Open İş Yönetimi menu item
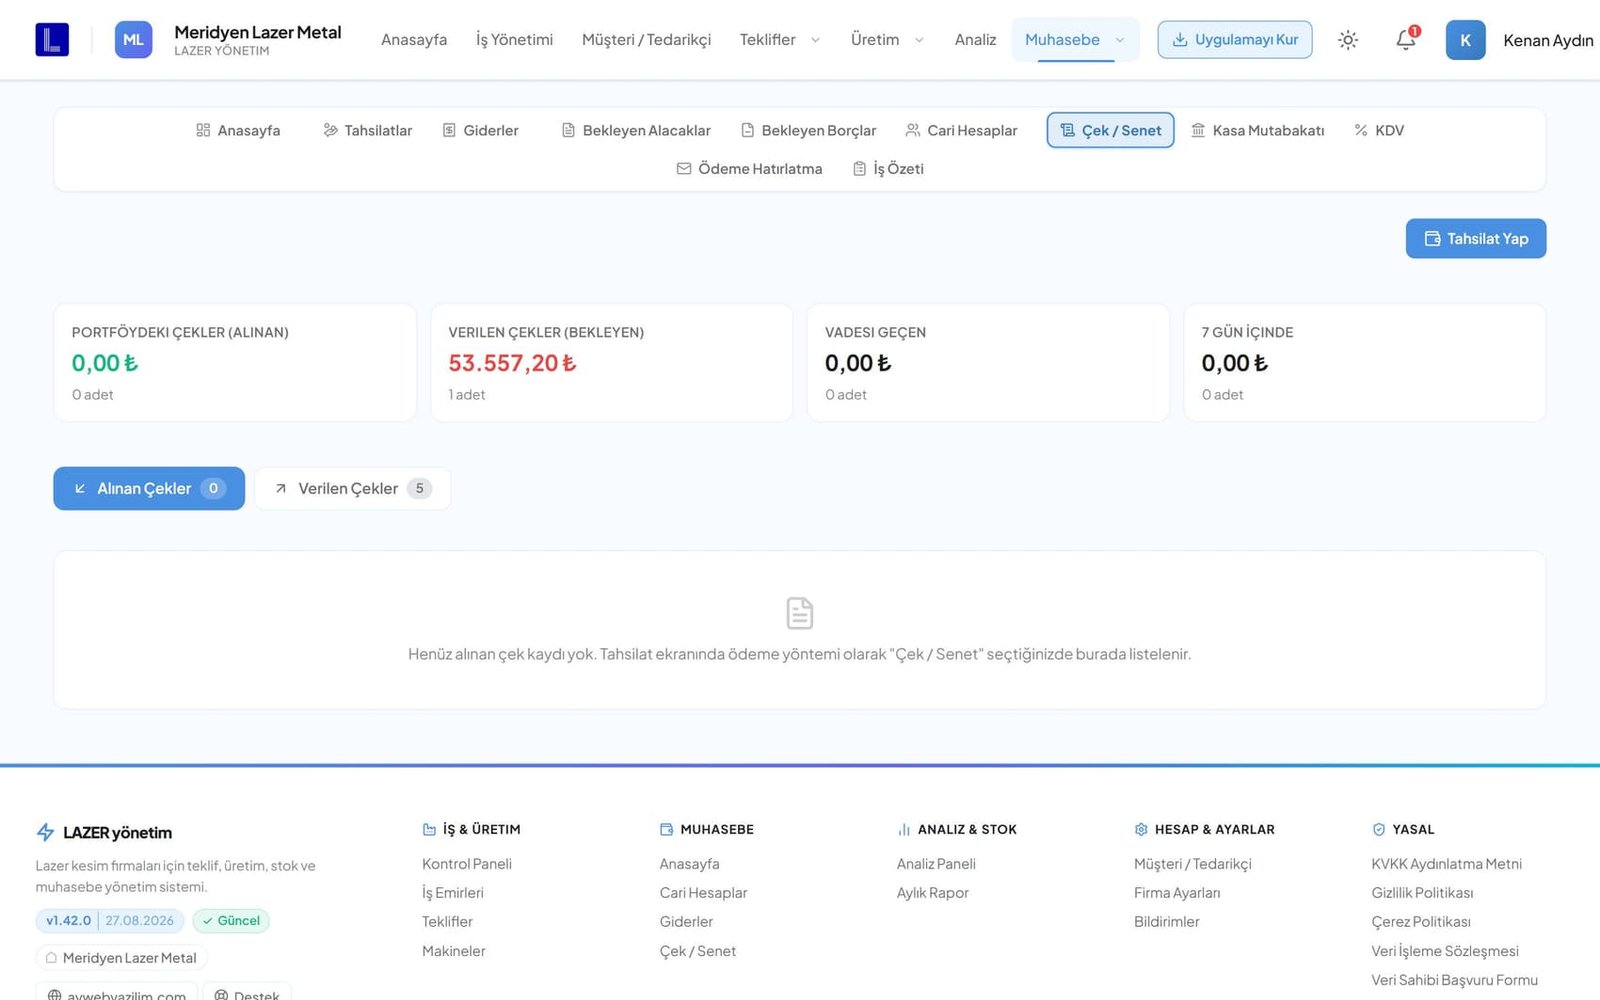 tap(514, 40)
